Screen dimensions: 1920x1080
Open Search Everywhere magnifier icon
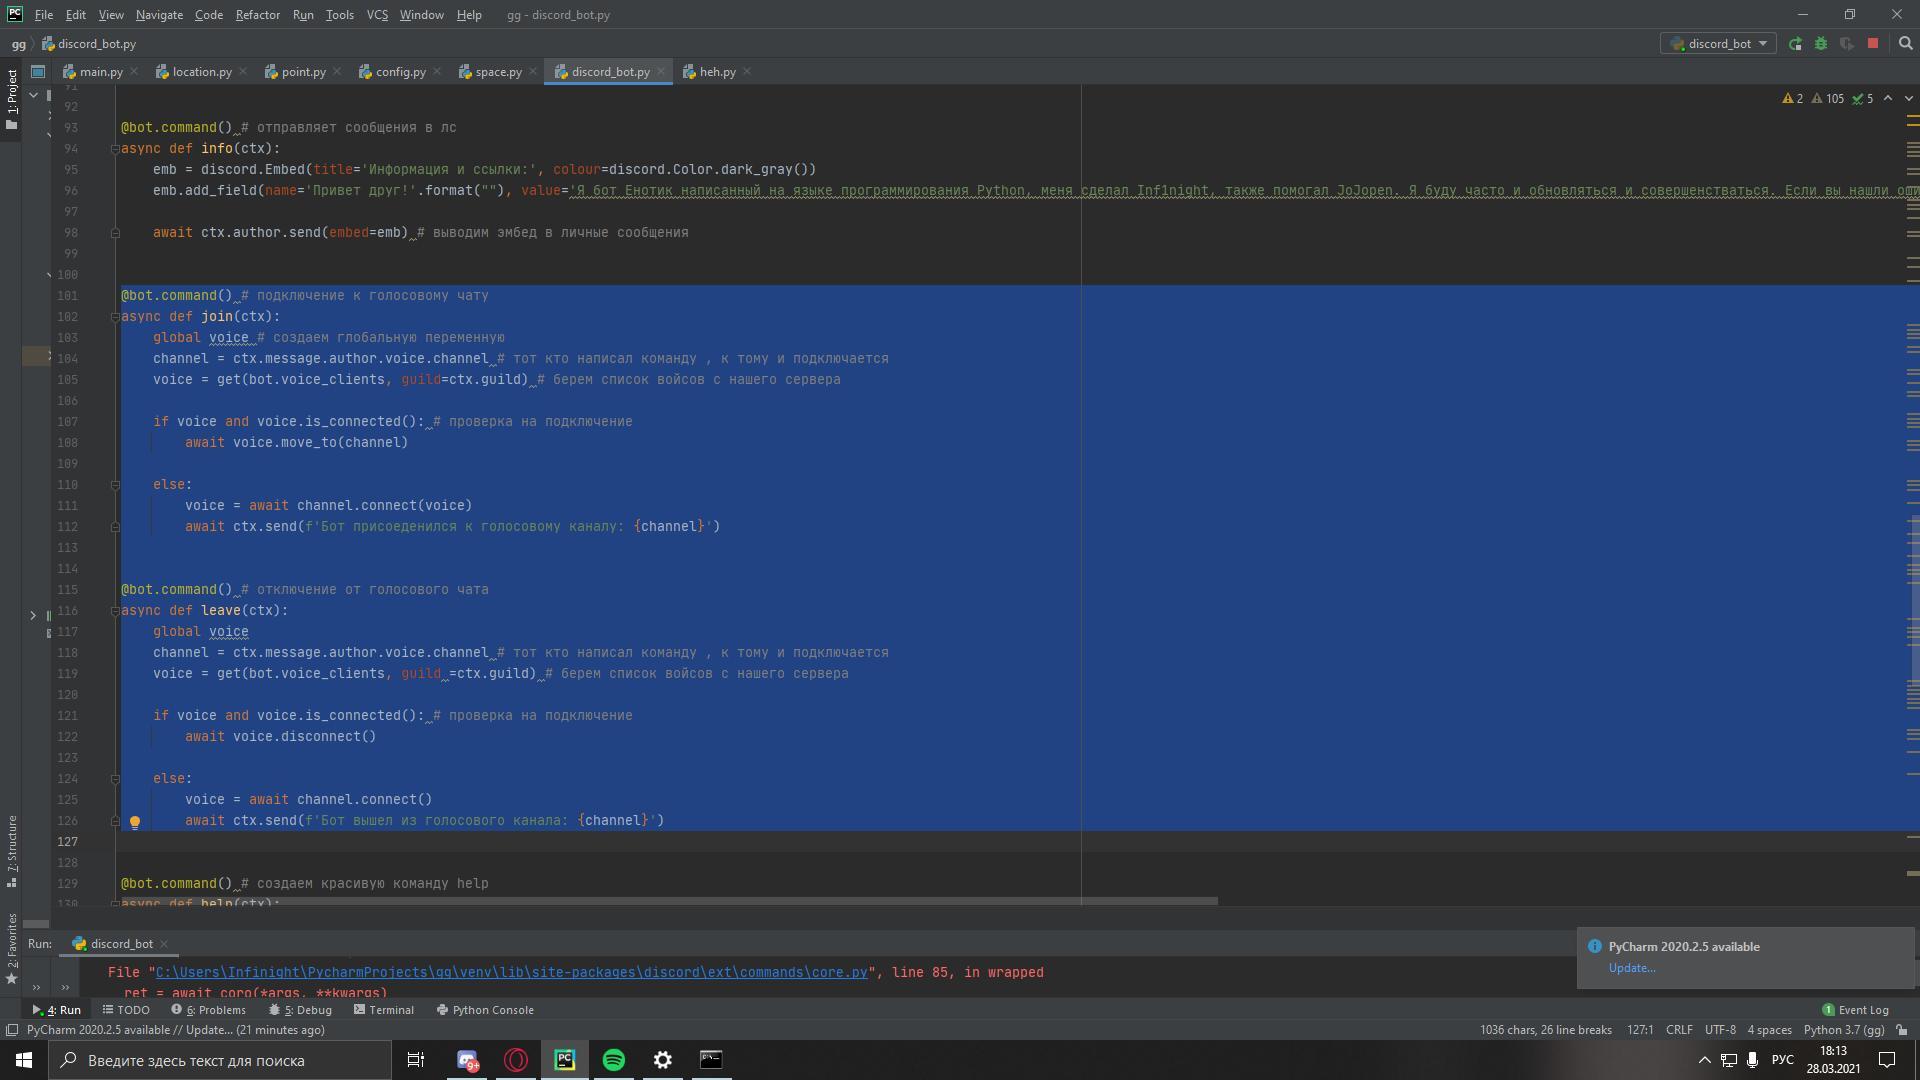point(1905,44)
